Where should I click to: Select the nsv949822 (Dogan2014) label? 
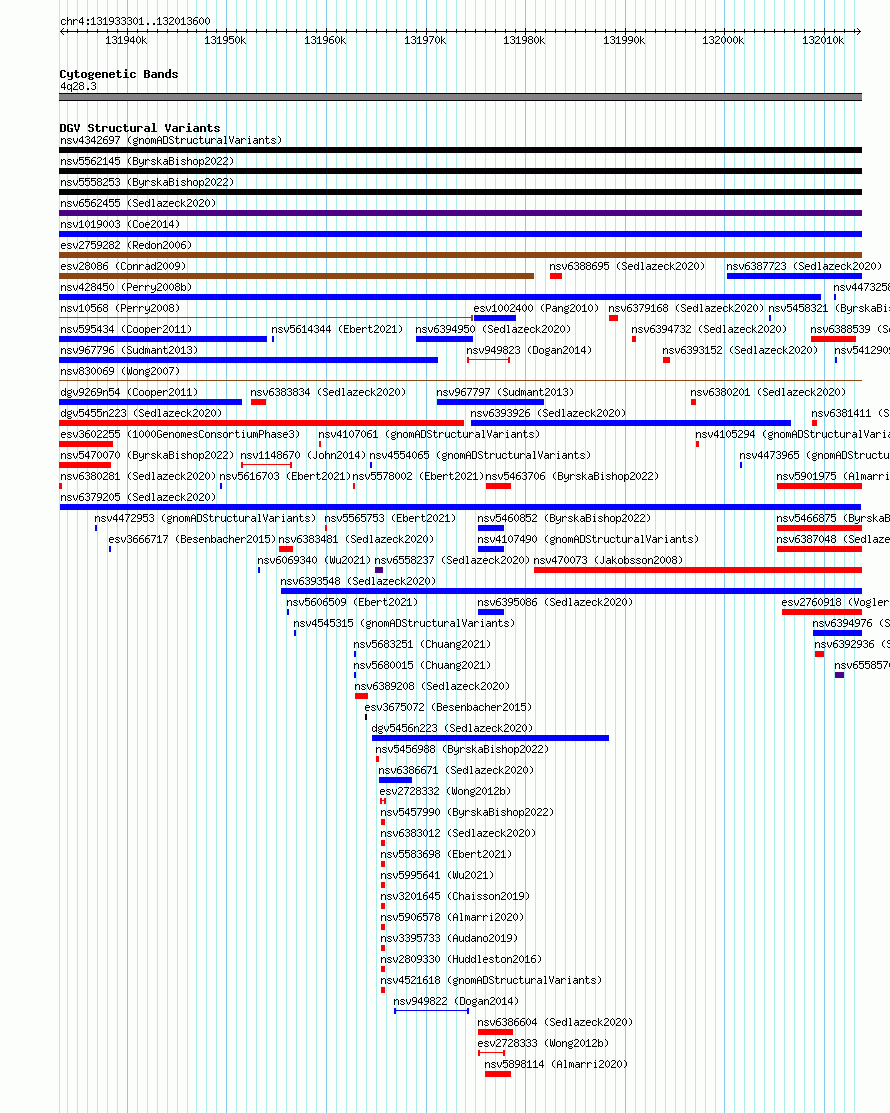456,1002
